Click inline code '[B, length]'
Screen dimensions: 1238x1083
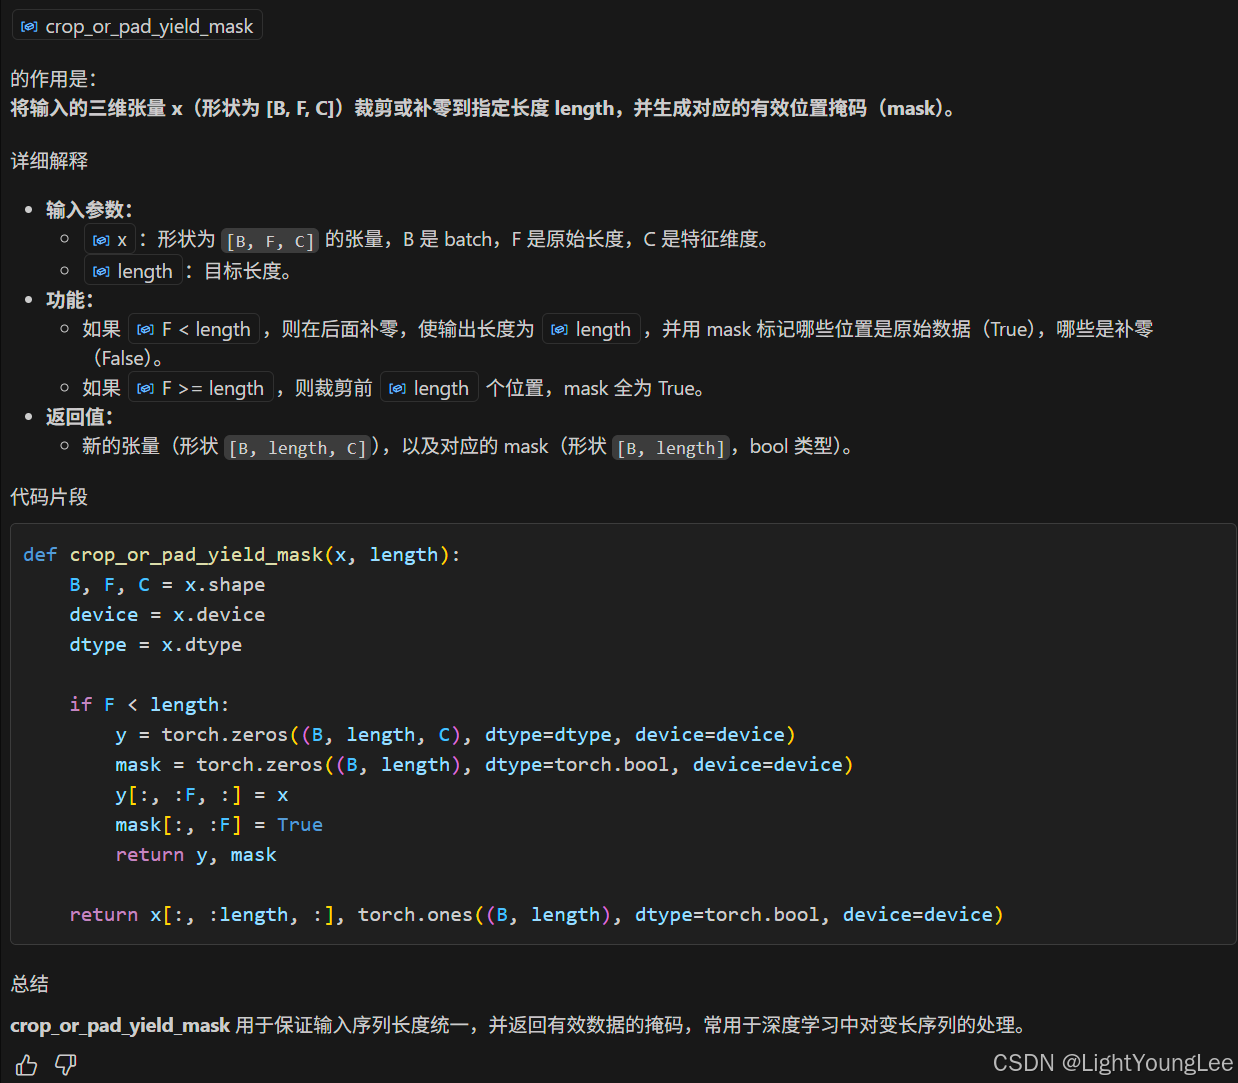click(x=670, y=448)
